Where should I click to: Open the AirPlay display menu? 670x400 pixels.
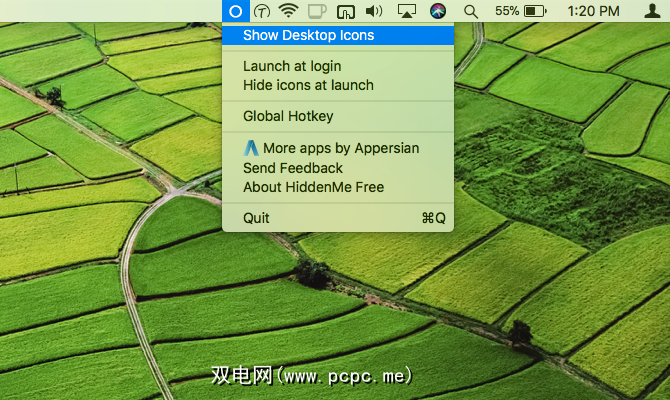point(407,11)
